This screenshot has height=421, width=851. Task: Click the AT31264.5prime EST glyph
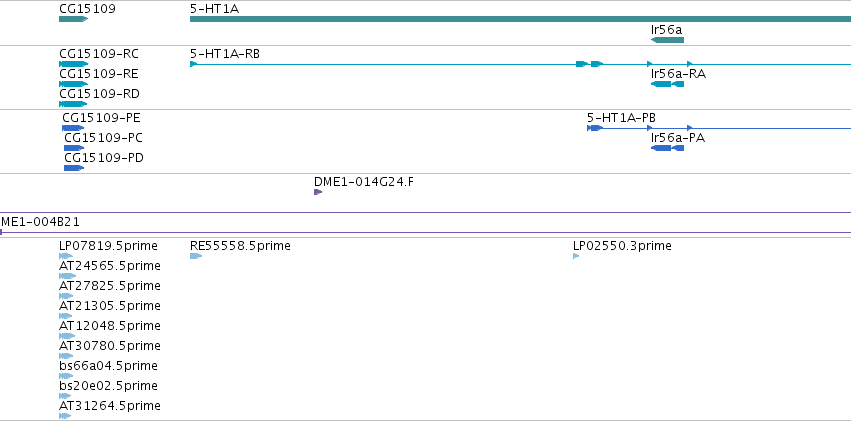coord(65,416)
